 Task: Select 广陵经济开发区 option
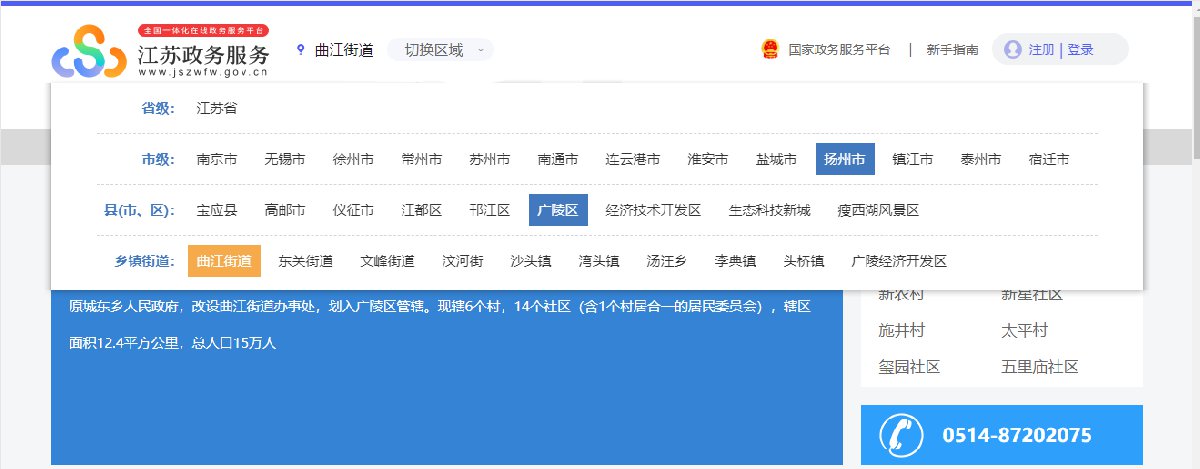[898, 261]
